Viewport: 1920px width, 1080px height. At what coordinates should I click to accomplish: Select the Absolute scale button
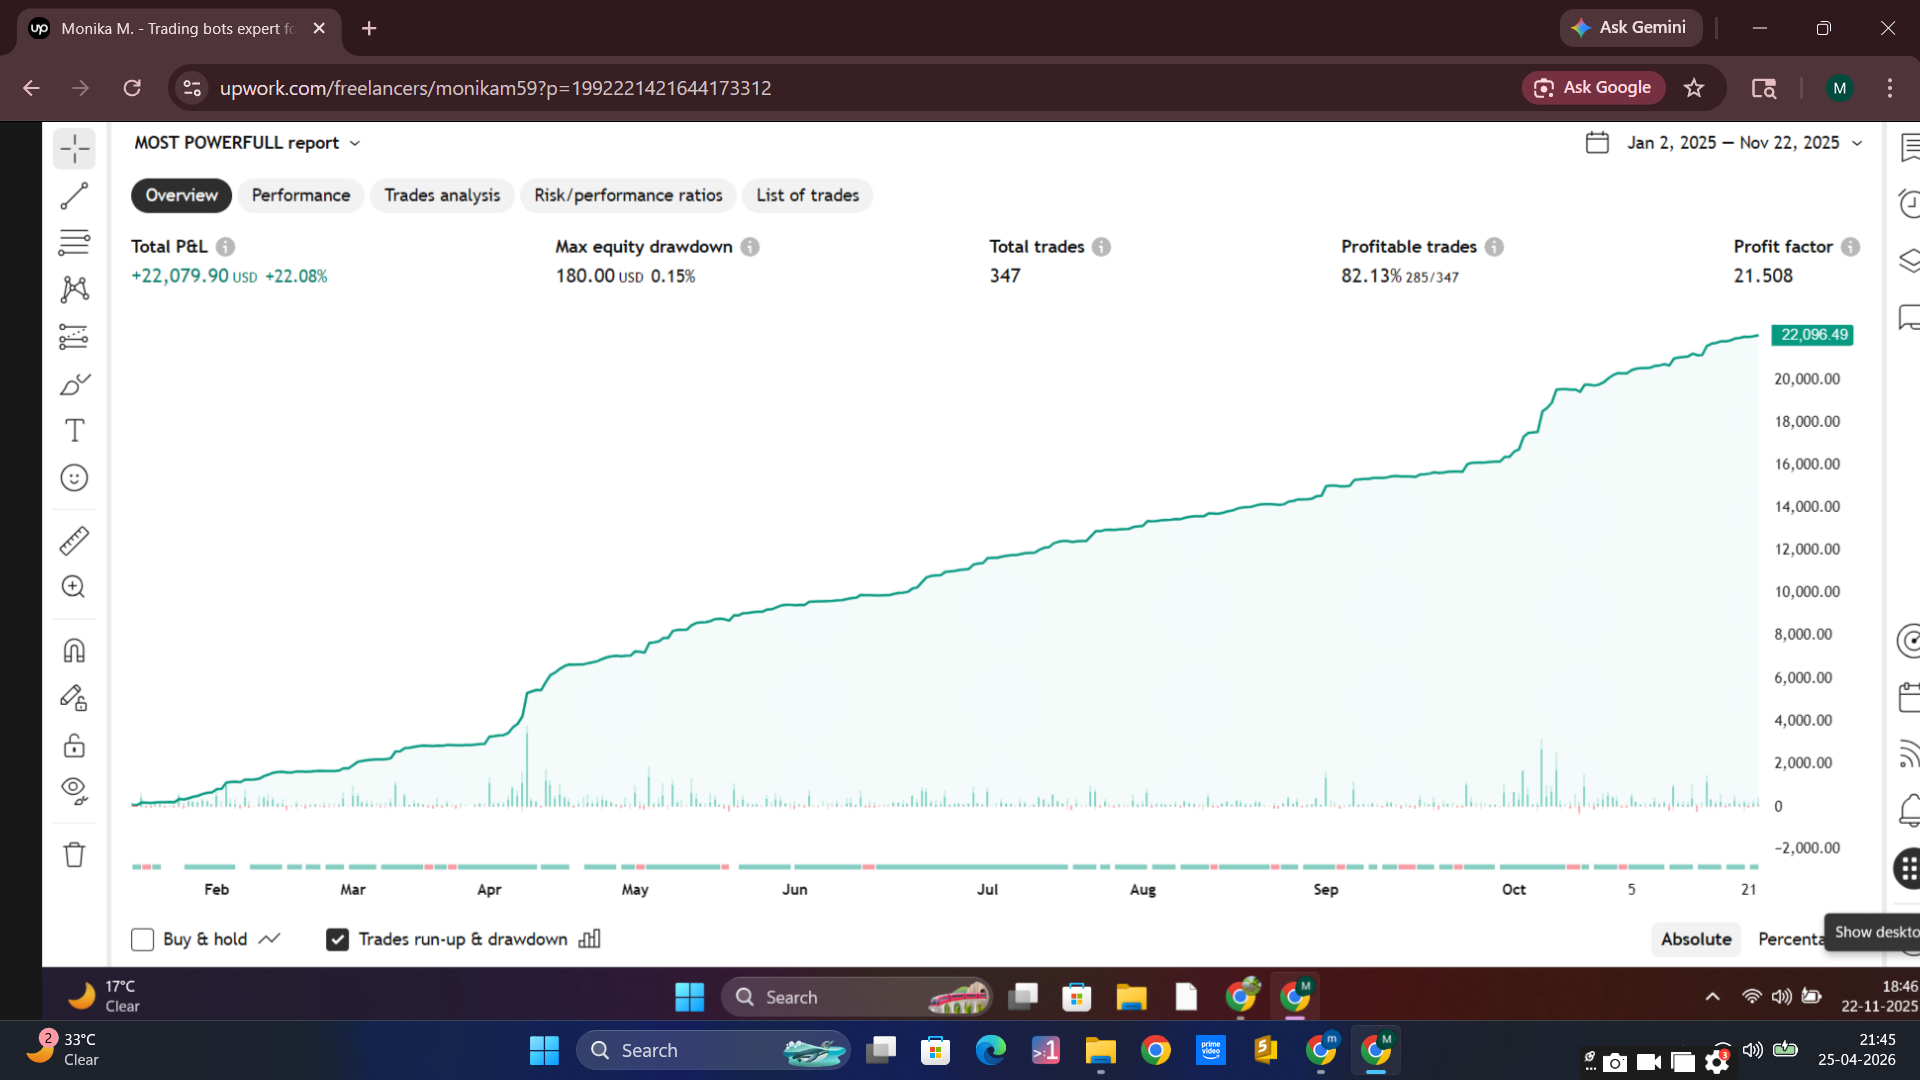tap(1696, 939)
